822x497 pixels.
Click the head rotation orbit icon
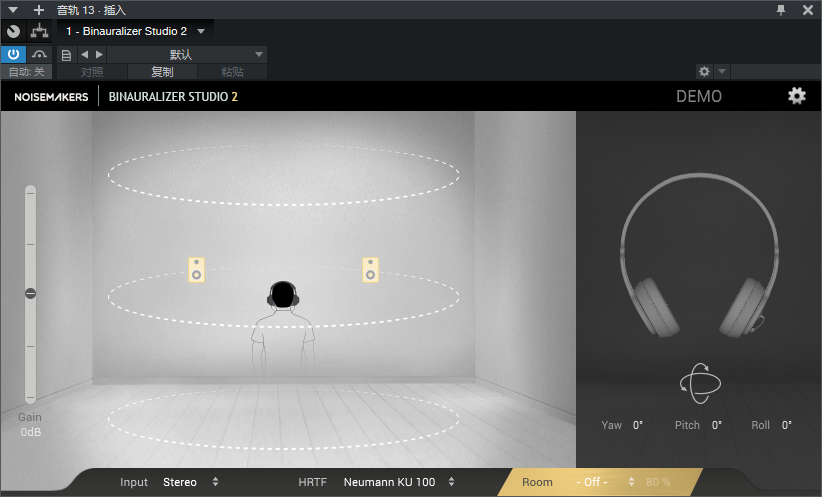pyautogui.click(x=700, y=383)
